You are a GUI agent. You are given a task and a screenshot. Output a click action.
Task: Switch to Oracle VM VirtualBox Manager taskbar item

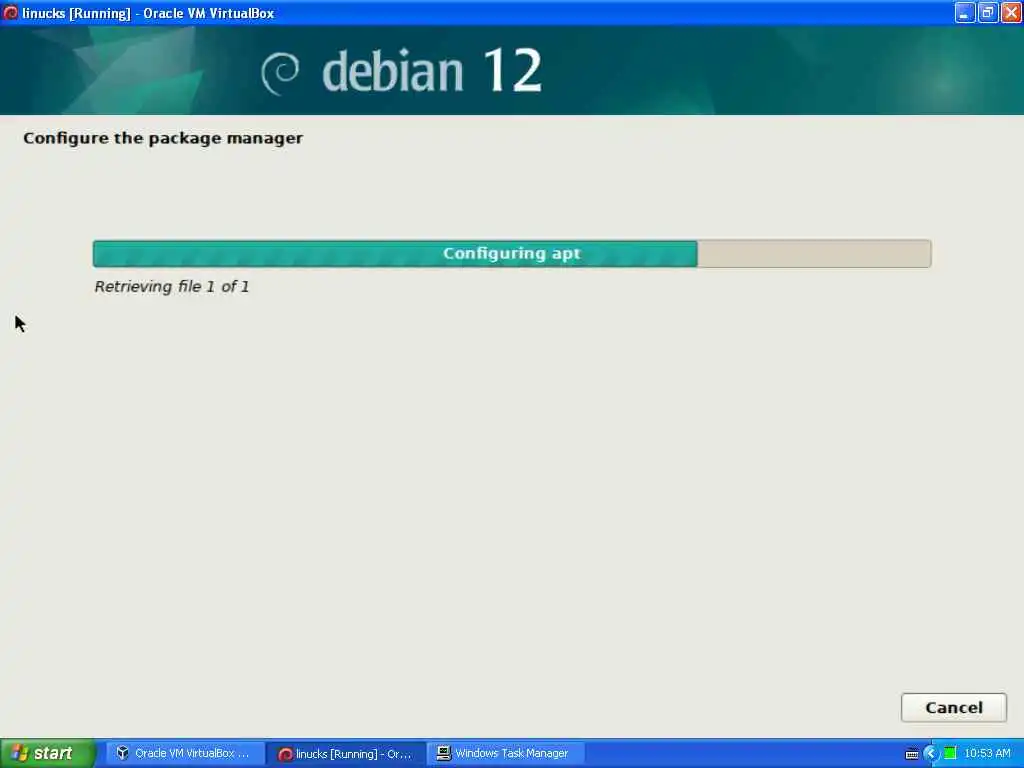click(x=185, y=753)
